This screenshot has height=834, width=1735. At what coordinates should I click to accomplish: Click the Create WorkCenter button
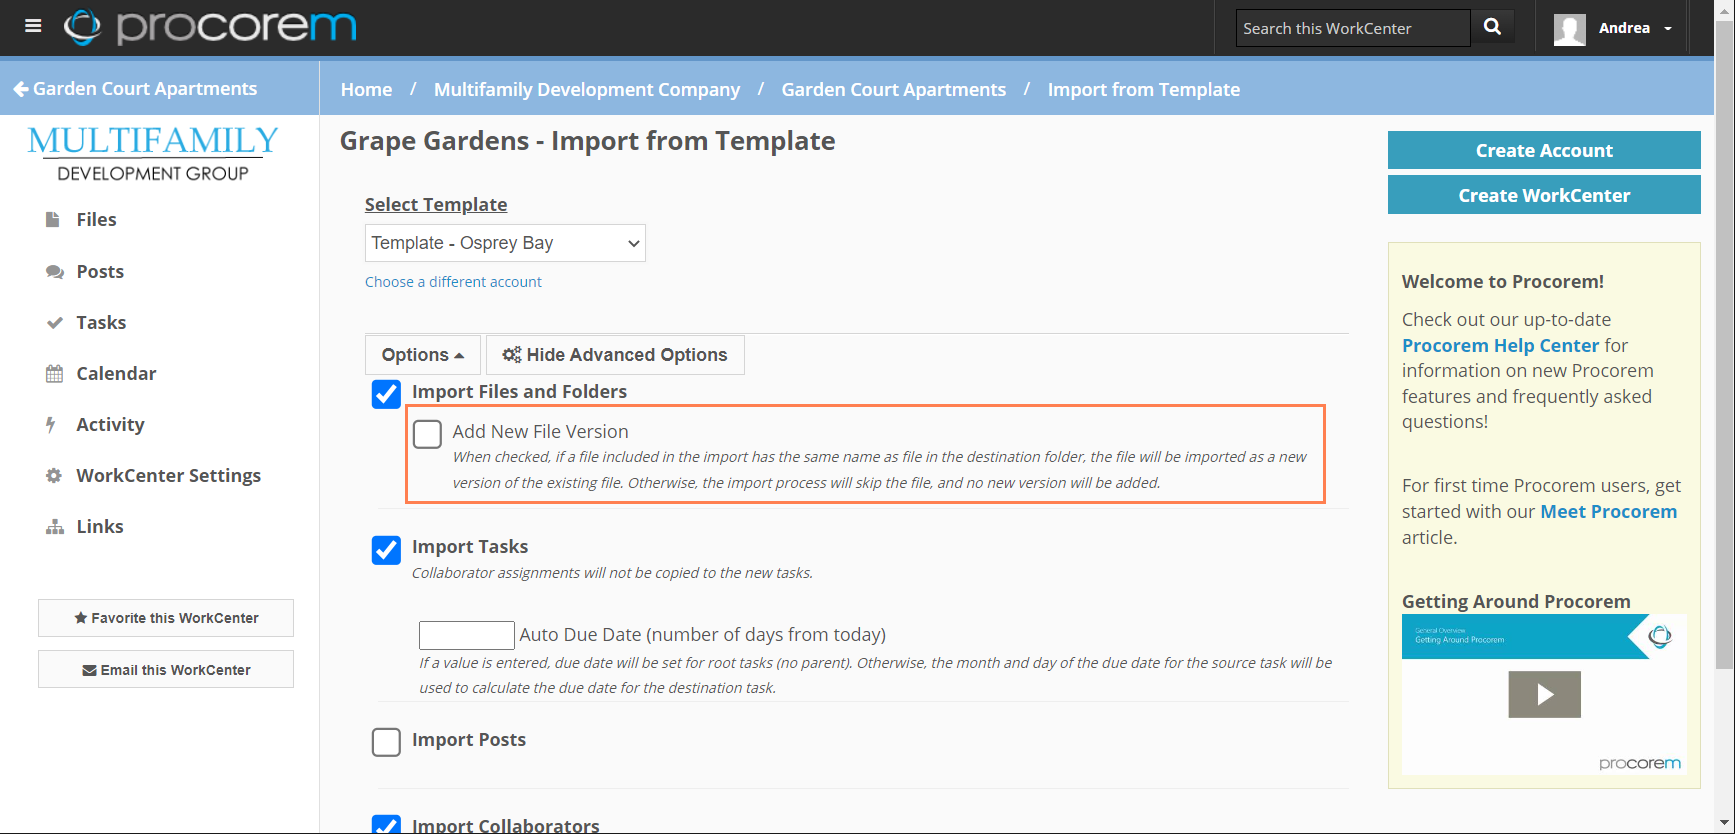coord(1543,195)
